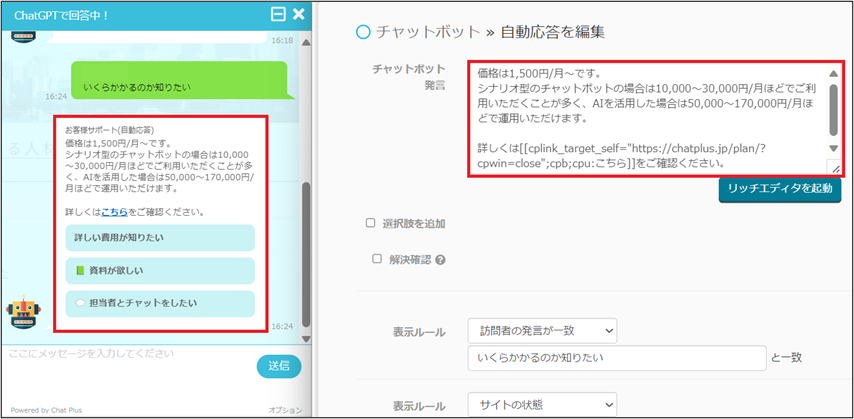
Task: Click the chat window vertical scrollbar
Action: point(306,250)
